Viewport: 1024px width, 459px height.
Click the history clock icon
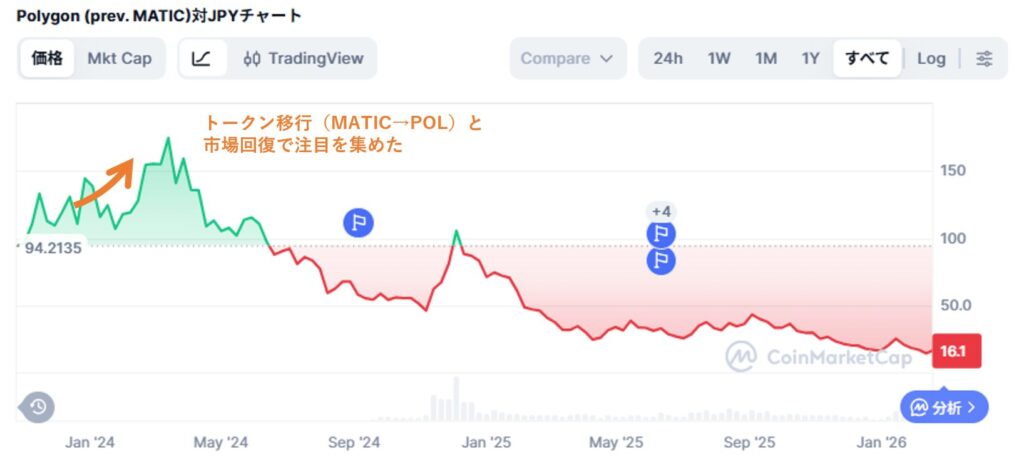coord(37,406)
